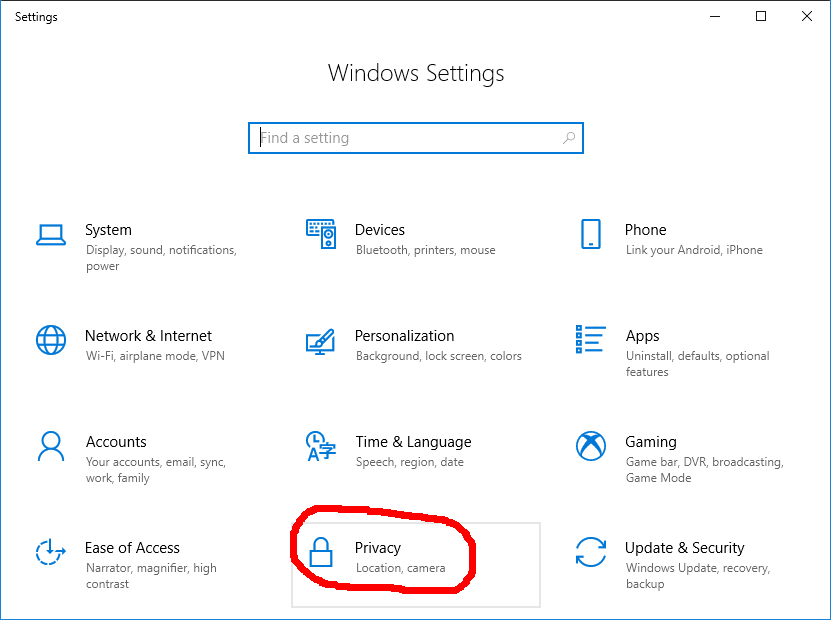Image resolution: width=831 pixels, height=620 pixels.
Task: Click the magnifier search icon
Action: coord(569,138)
